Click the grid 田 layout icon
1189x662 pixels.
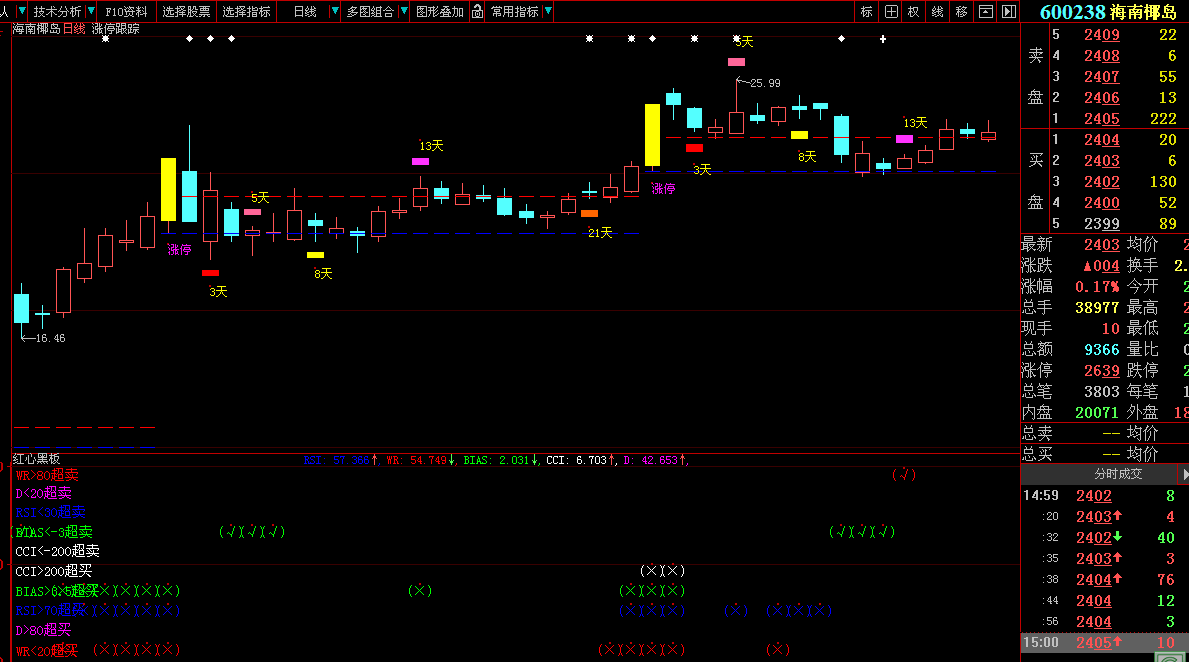890,12
